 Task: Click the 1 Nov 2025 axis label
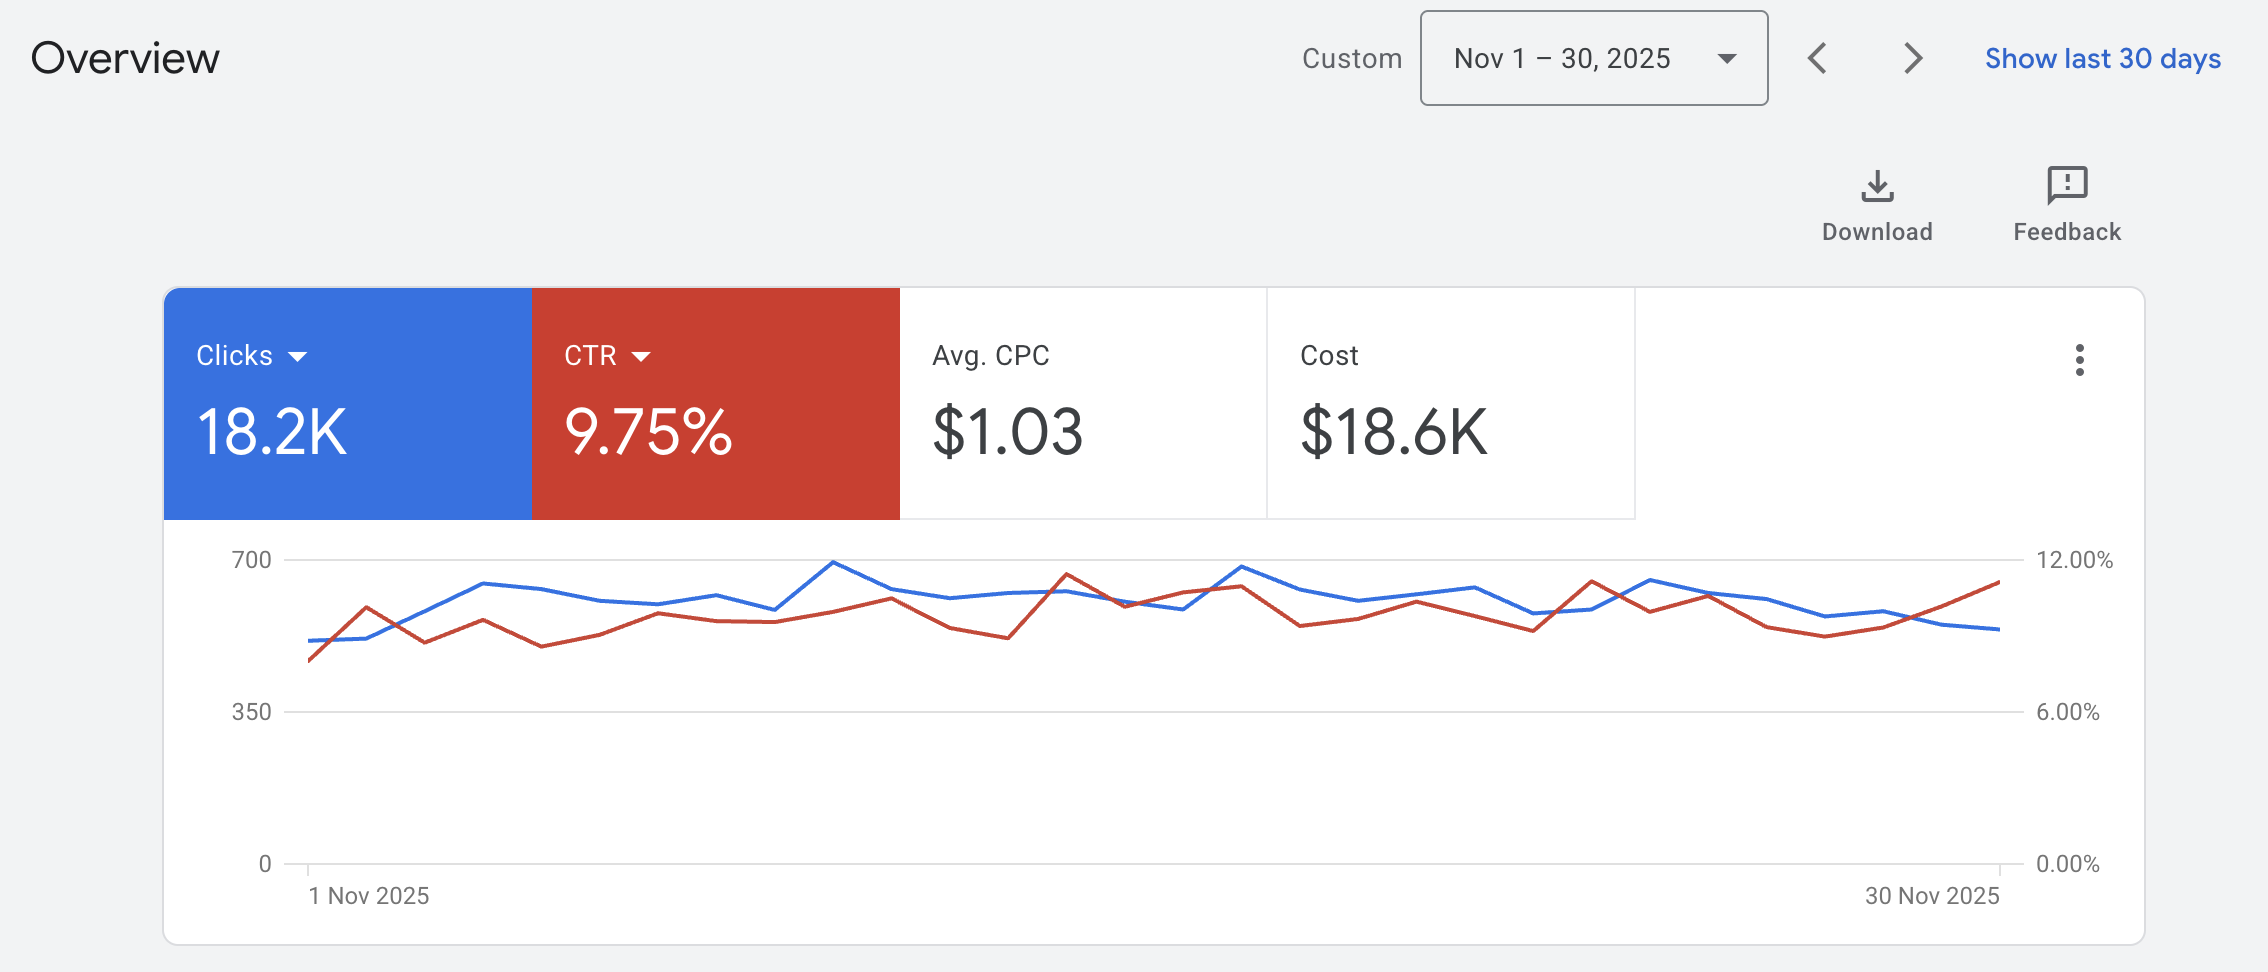tap(369, 896)
